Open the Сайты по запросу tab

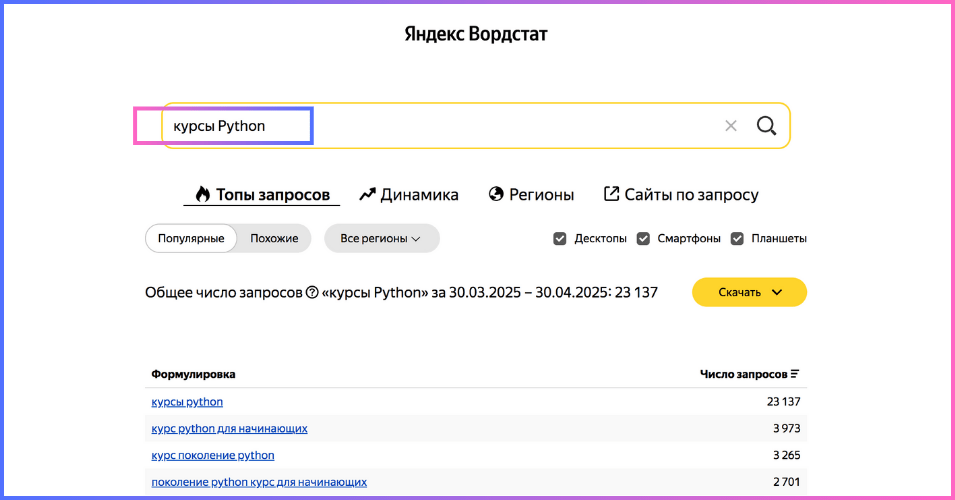[x=681, y=195]
